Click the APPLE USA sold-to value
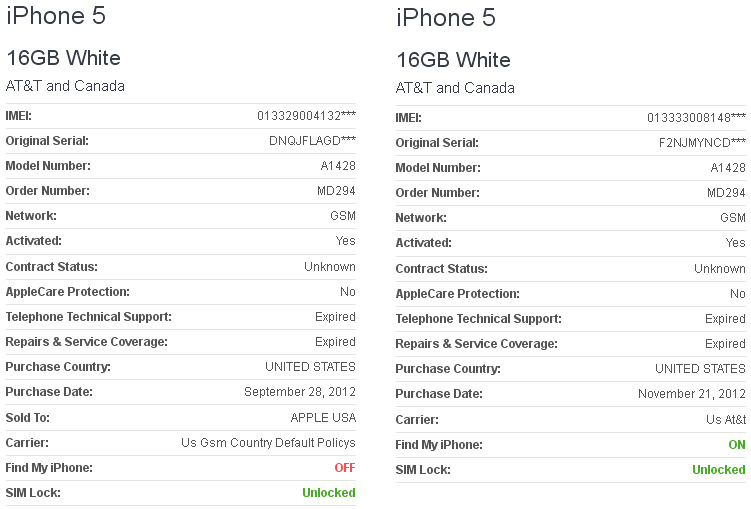This screenshot has height=509, width=751. [x=323, y=417]
